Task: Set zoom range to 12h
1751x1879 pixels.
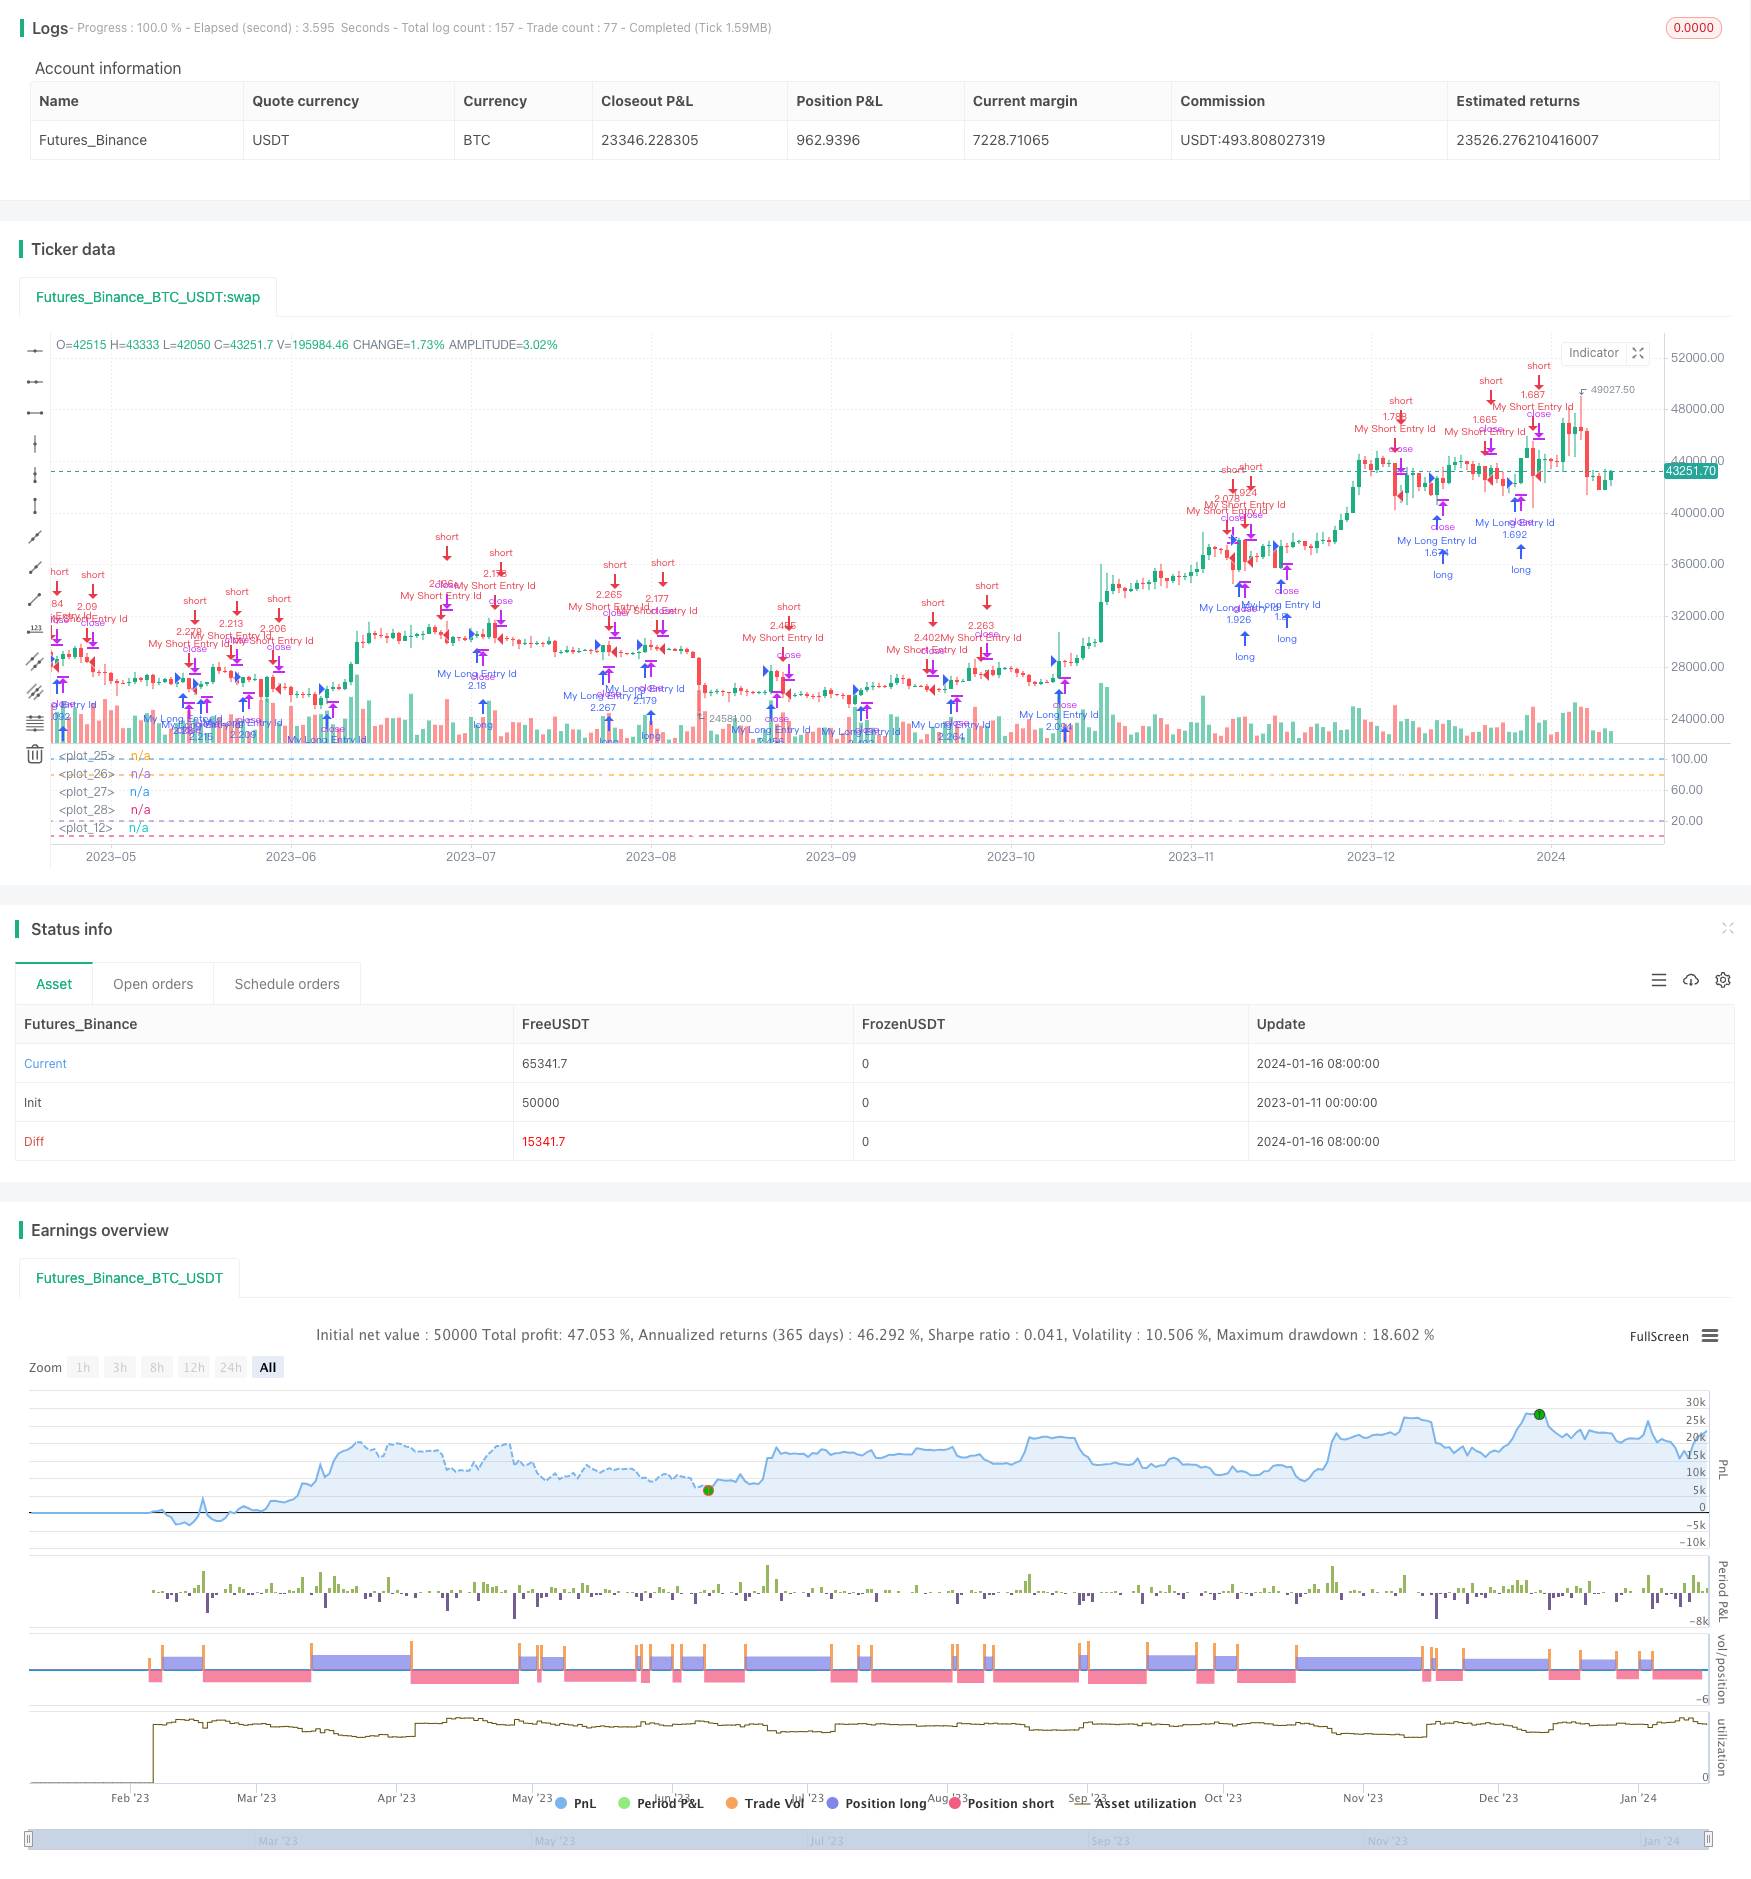Action: (x=194, y=1367)
